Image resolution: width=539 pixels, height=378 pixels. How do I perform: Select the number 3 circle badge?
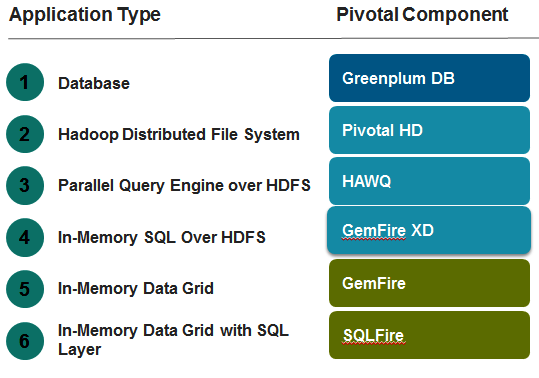coord(25,186)
